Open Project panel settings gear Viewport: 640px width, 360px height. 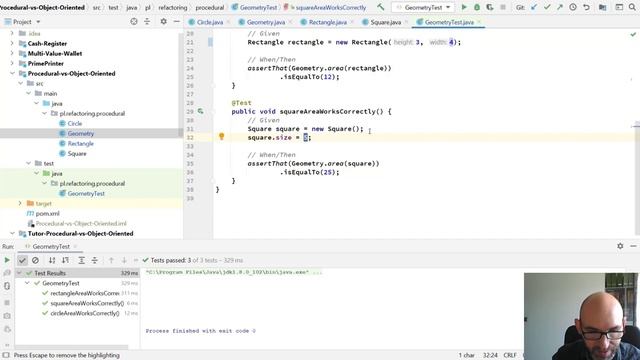click(x=163, y=22)
